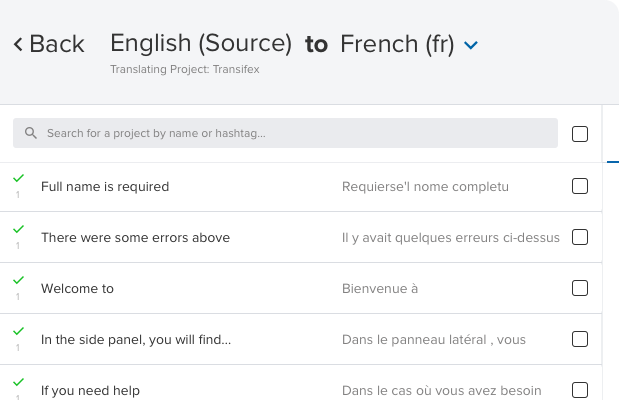
Task: Tick the 'If you need help' row checkbox
Action: click(x=580, y=390)
